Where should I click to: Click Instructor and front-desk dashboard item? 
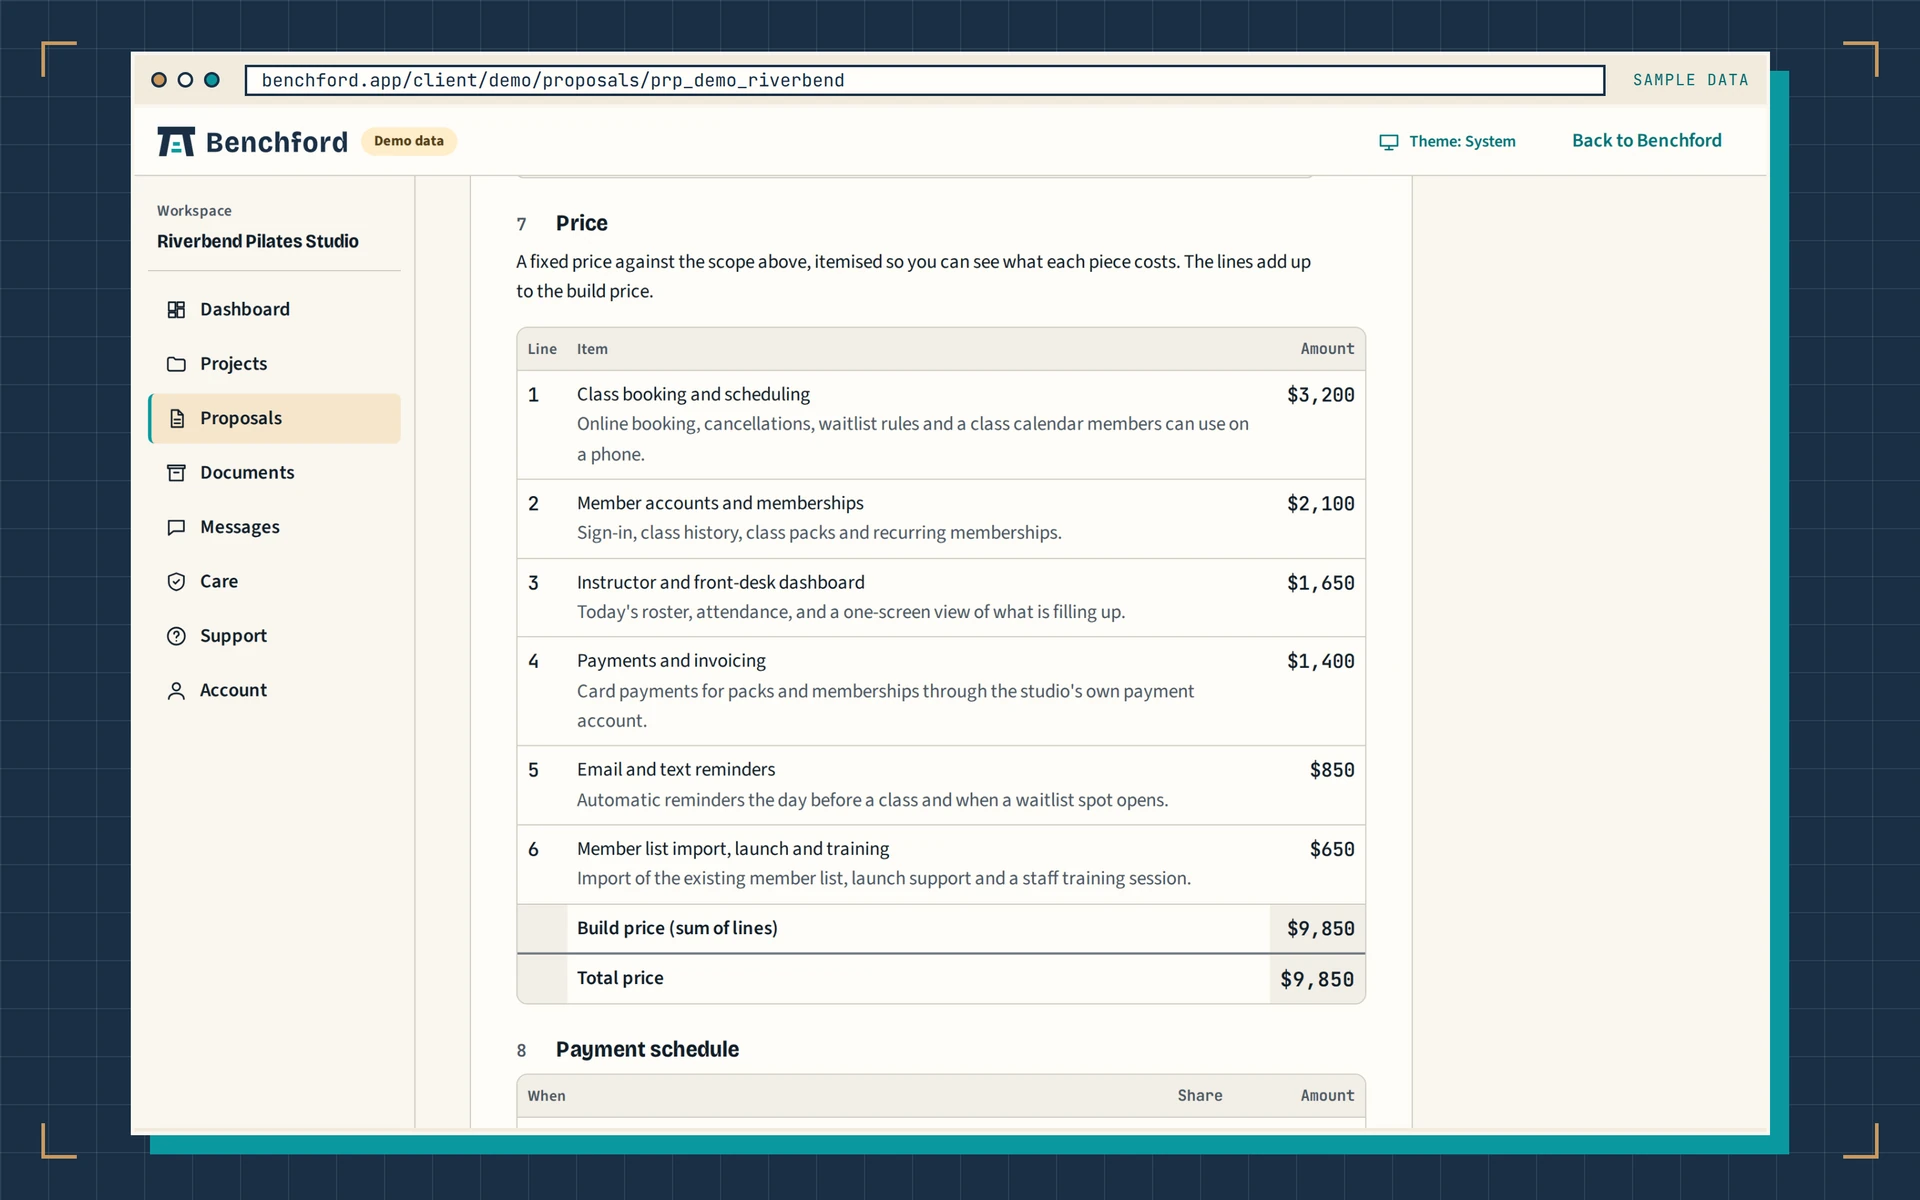pos(720,582)
